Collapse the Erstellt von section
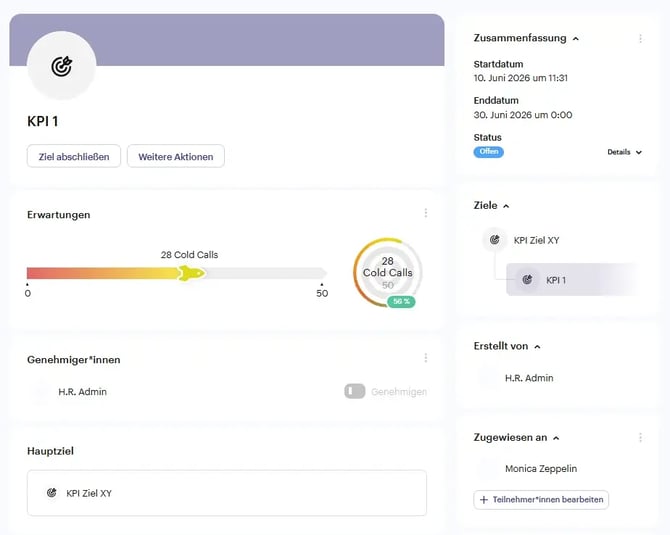 point(537,347)
